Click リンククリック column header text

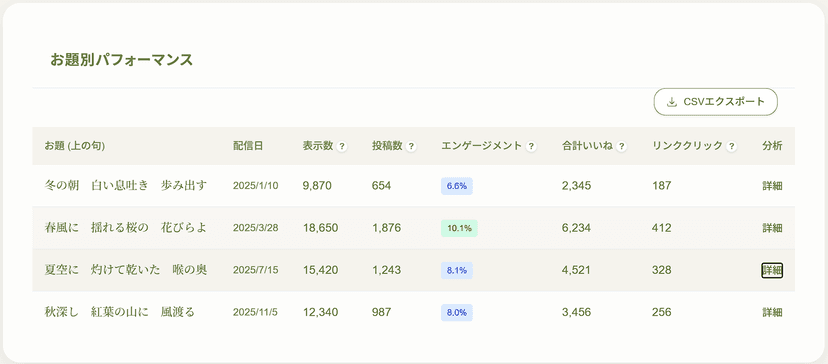pyautogui.click(x=688, y=146)
